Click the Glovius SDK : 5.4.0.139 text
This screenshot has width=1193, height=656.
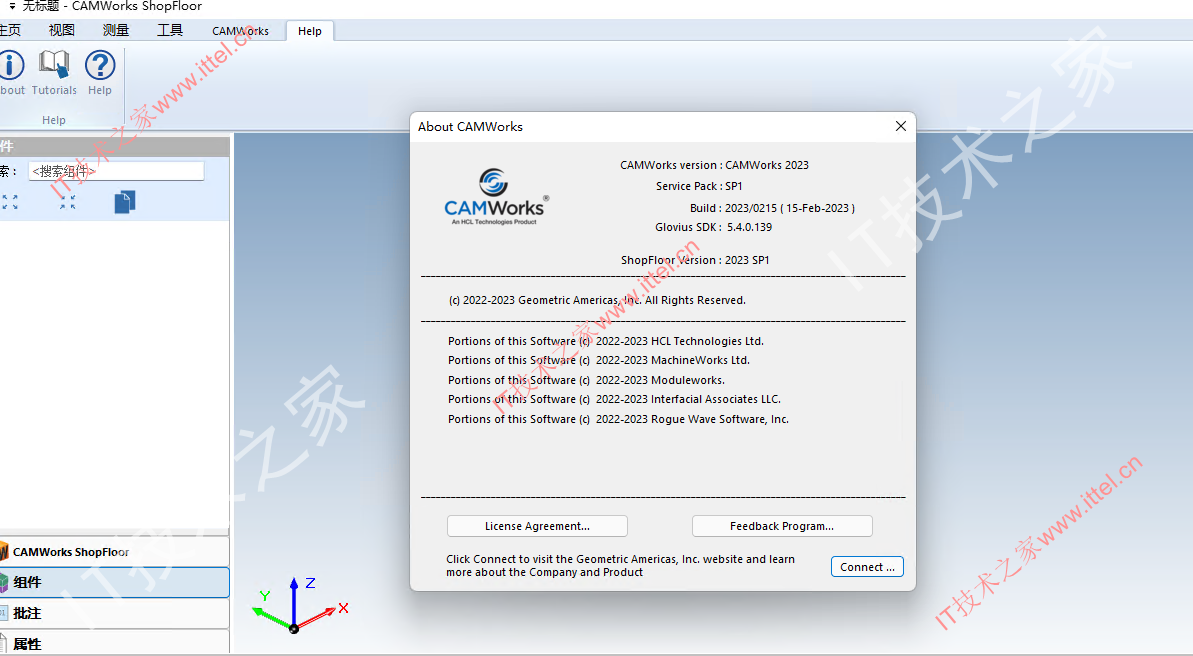pyautogui.click(x=714, y=227)
